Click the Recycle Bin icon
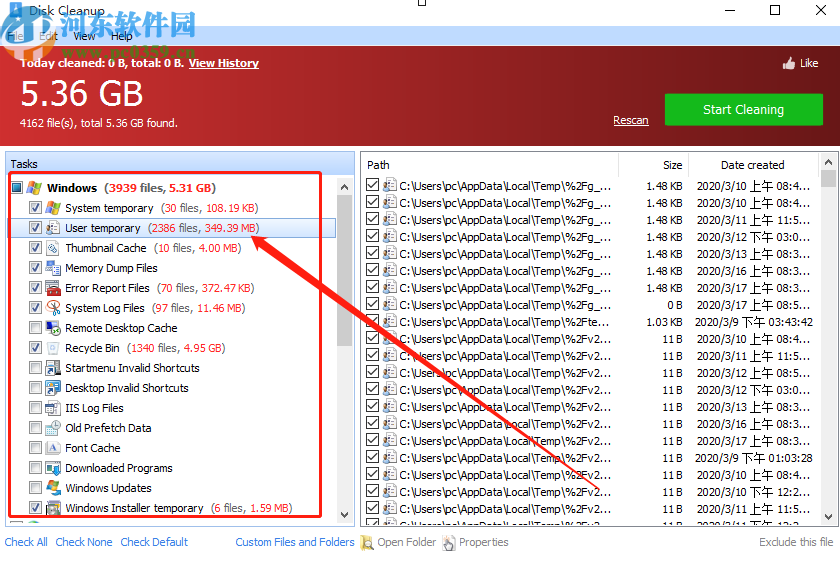The image size is (840, 561). pyautogui.click(x=53, y=348)
